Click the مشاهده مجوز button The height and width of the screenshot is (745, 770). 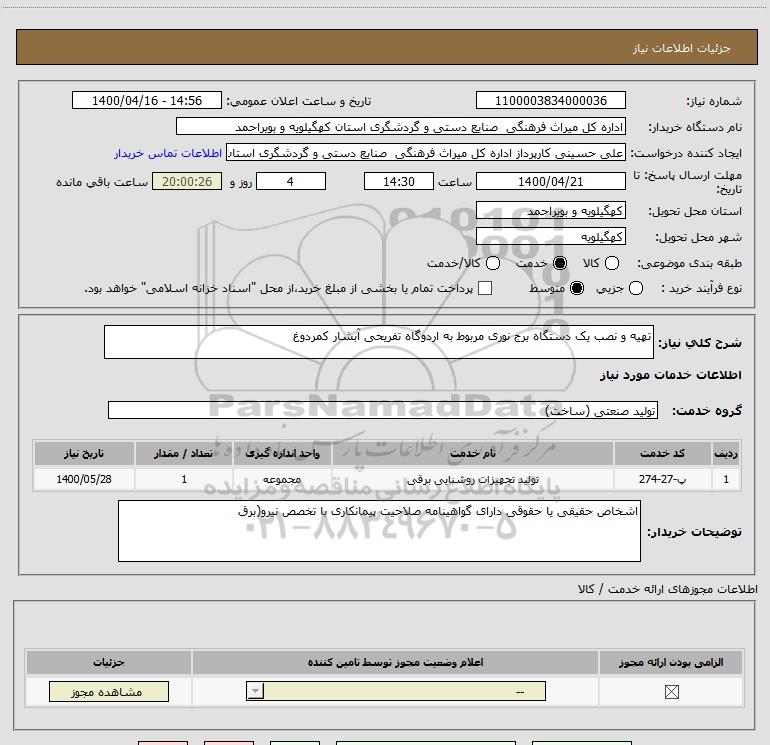coord(109,691)
